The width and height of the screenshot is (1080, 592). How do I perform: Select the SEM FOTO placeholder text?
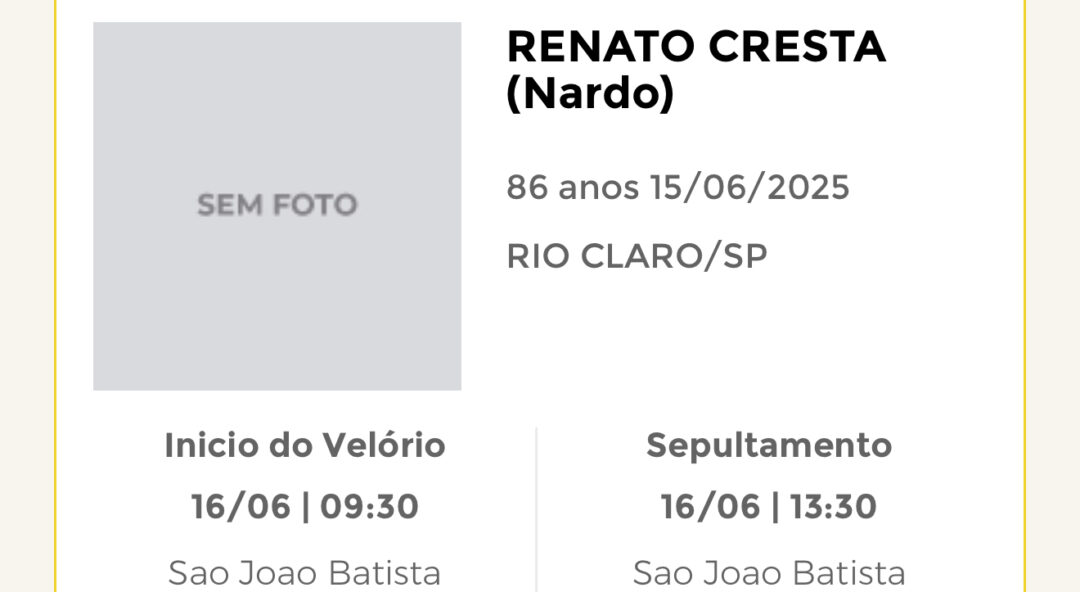pyautogui.click(x=277, y=205)
